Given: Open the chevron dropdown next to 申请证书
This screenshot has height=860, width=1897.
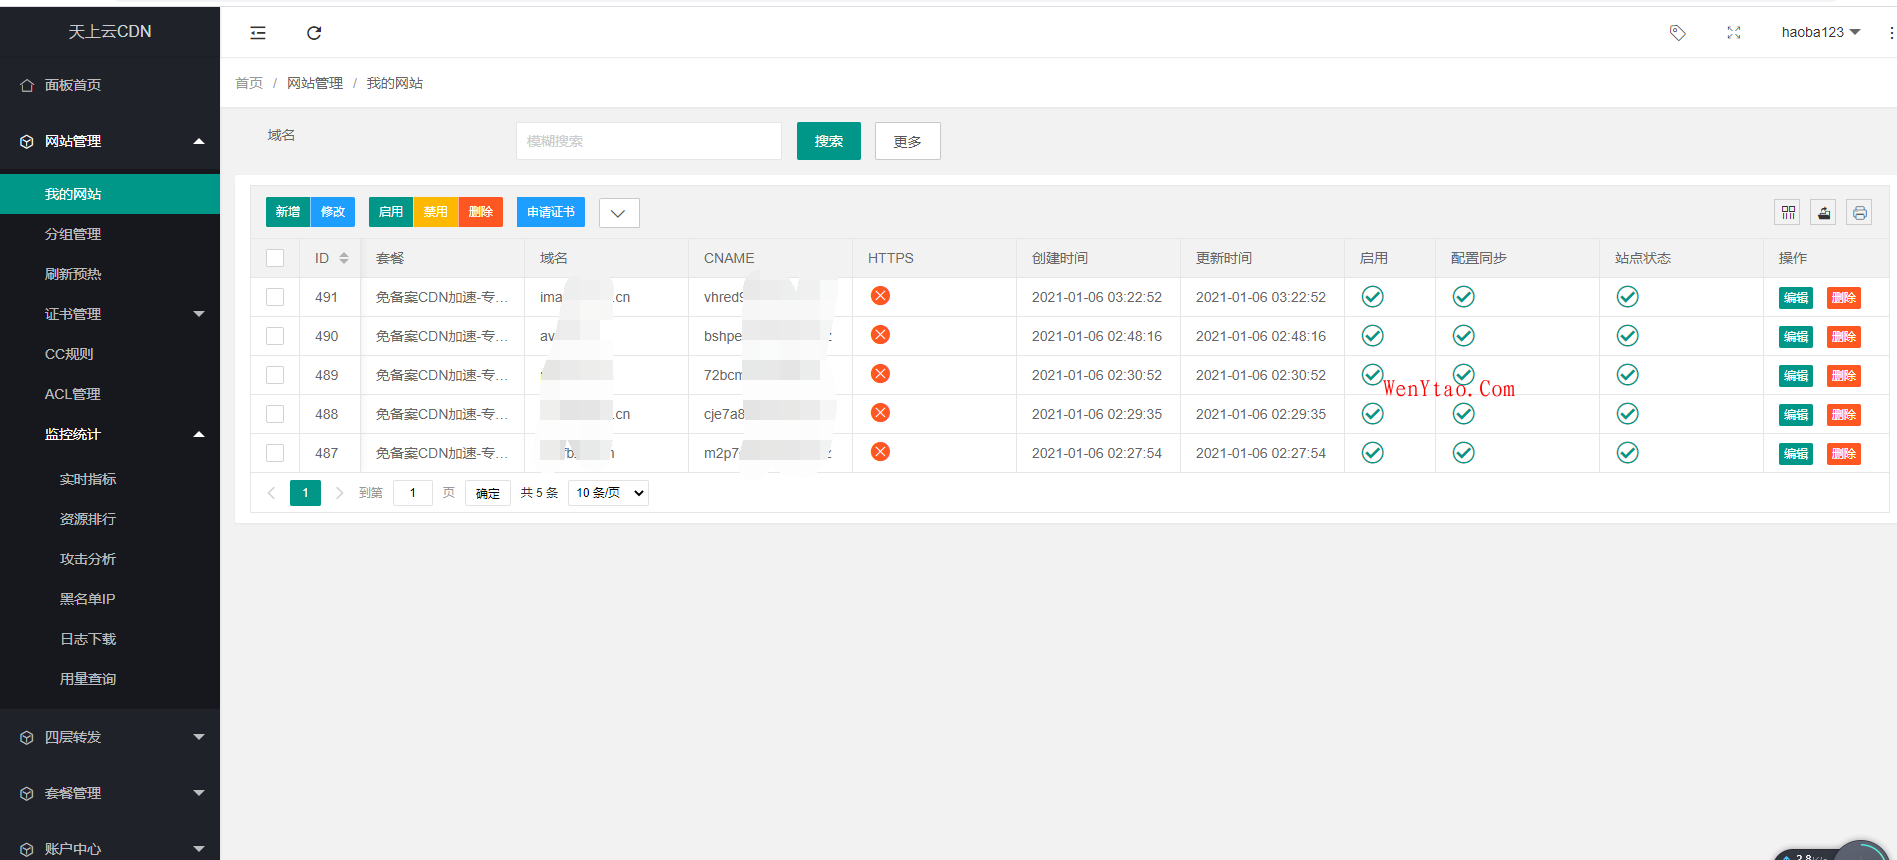Looking at the screenshot, I should (x=619, y=213).
